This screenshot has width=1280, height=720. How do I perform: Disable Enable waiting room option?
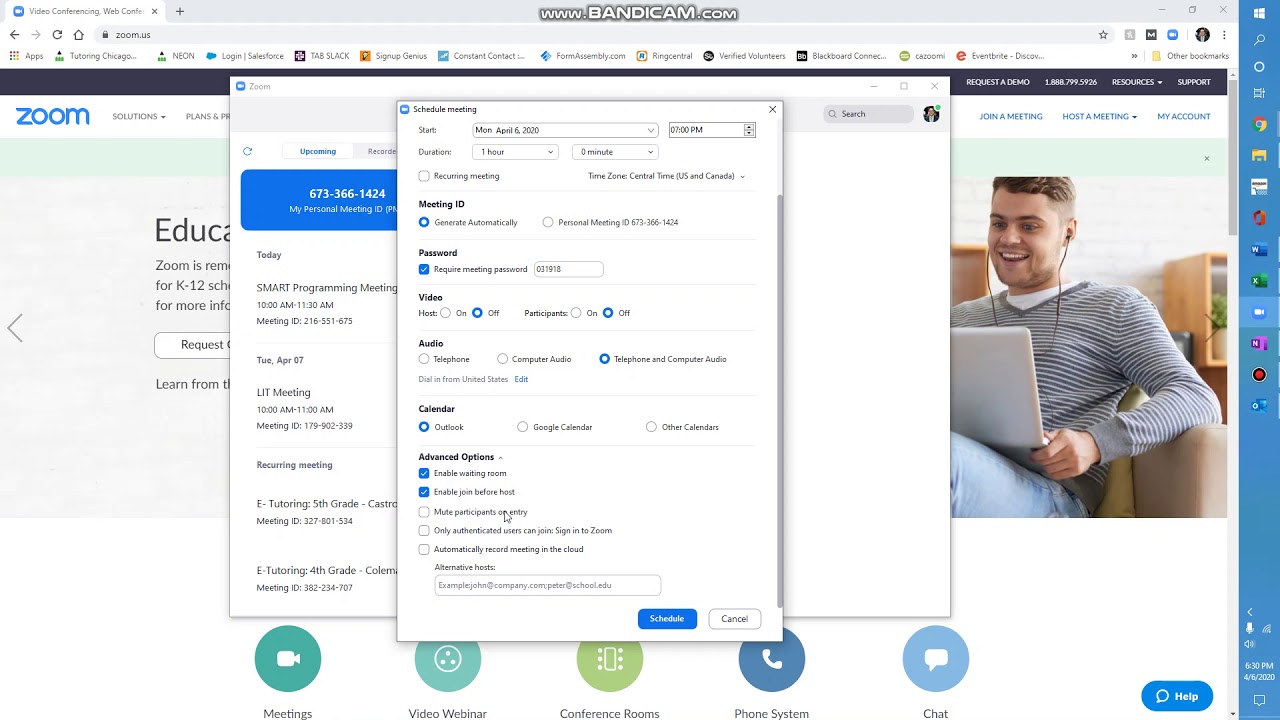click(x=424, y=473)
